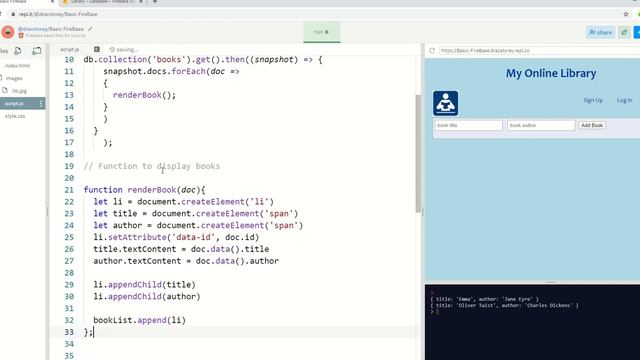Click the 'Emma' console output line
Screen dimensions: 640x360
(484, 299)
